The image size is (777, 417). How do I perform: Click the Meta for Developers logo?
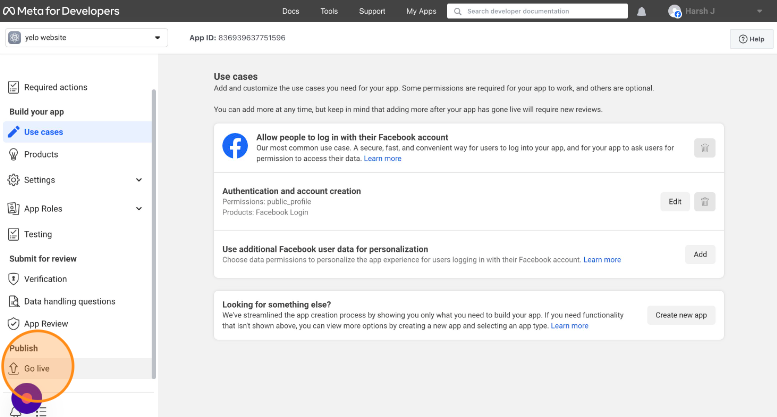tap(61, 11)
